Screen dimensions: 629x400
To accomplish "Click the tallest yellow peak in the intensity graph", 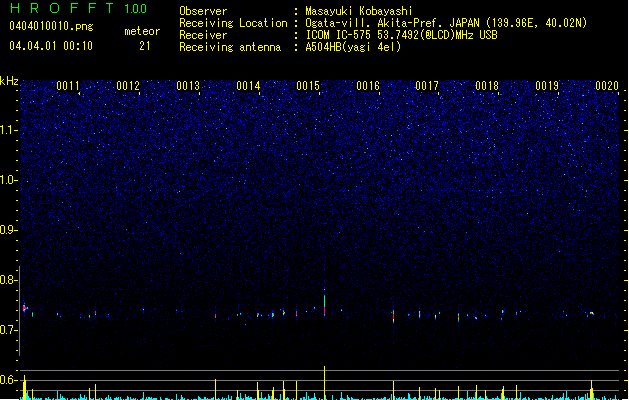I will (325, 383).
